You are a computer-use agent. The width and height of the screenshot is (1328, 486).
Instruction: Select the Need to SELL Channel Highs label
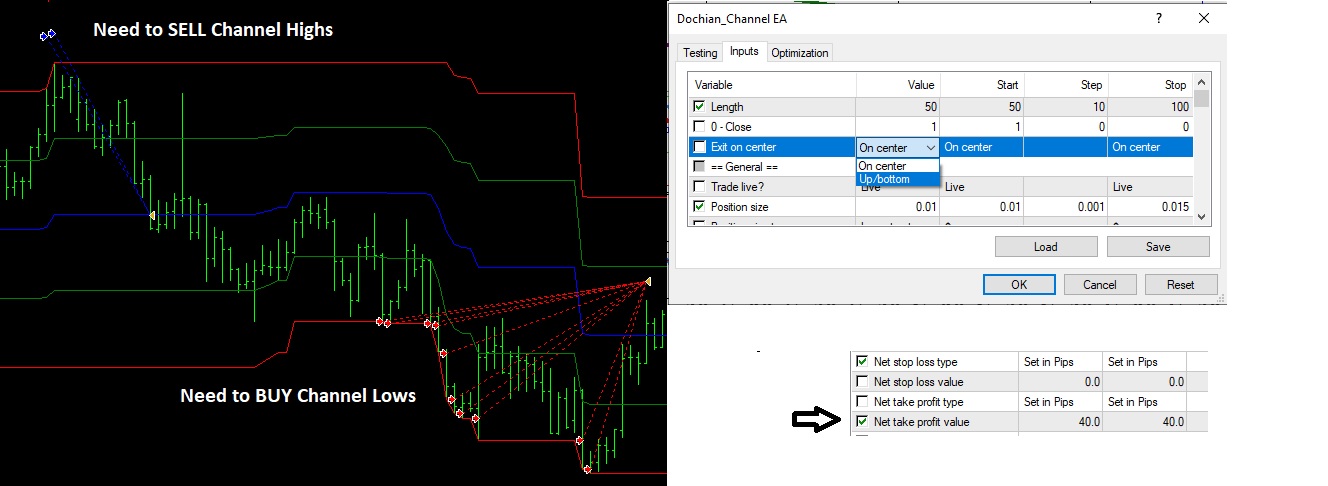[x=213, y=30]
